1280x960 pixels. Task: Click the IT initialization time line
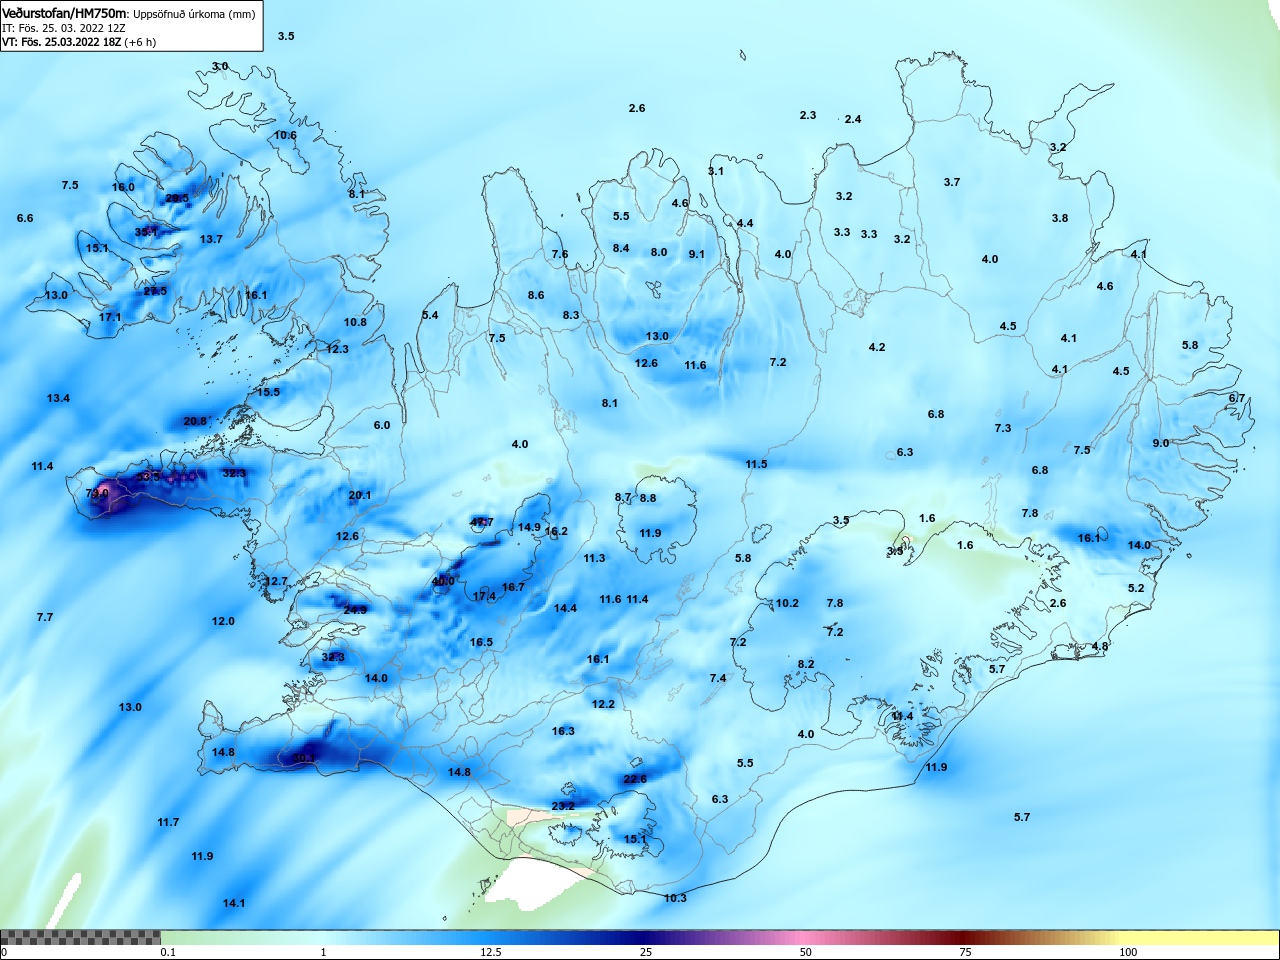point(64,28)
